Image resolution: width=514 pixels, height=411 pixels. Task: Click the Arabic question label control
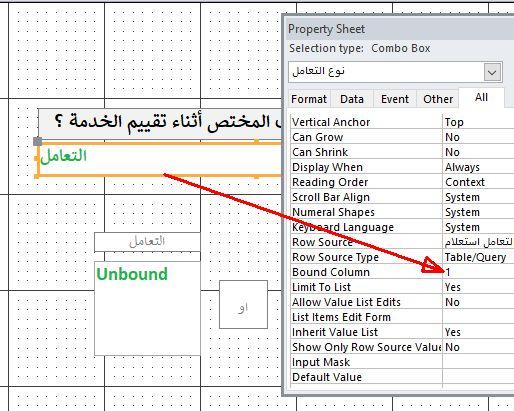point(160,123)
